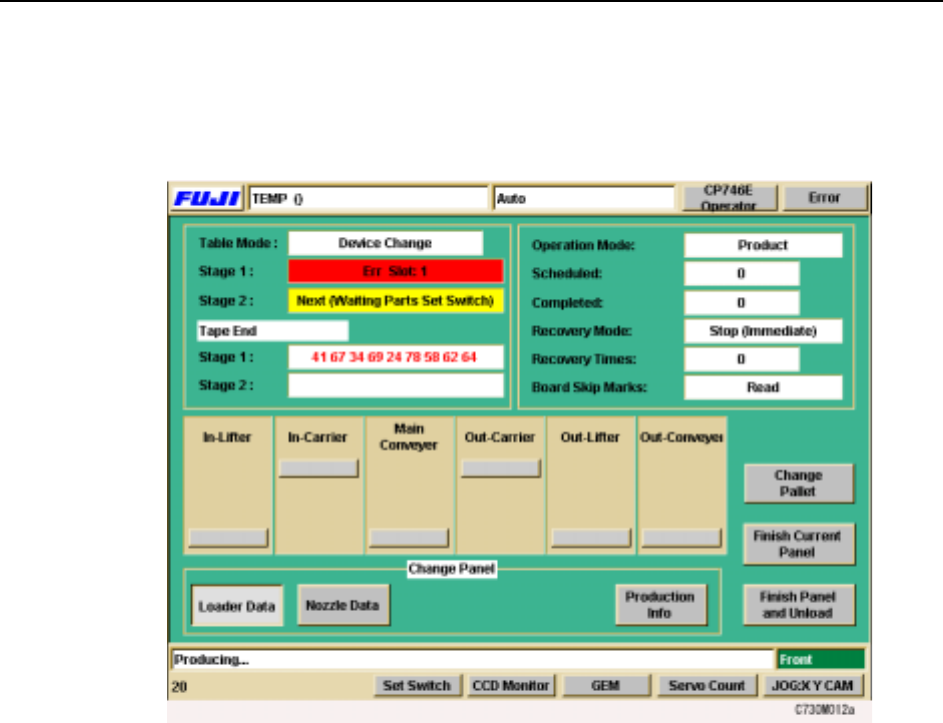Click the green Front indicator

pyautogui.click(x=820, y=660)
